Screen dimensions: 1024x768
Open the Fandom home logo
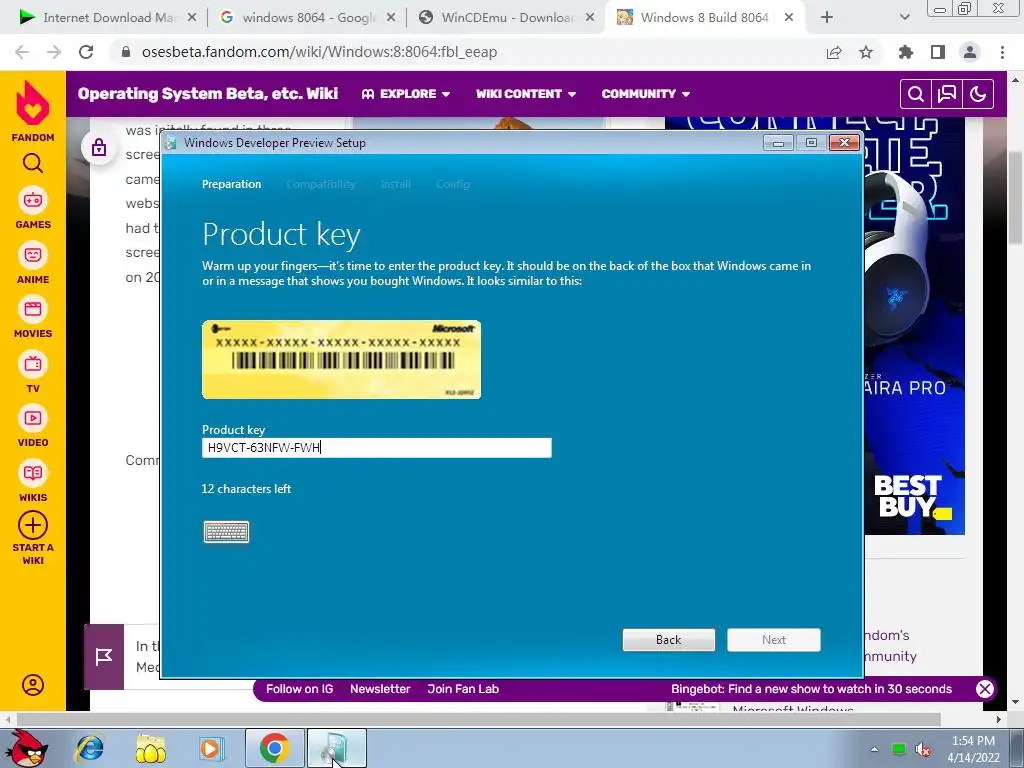coord(33,110)
